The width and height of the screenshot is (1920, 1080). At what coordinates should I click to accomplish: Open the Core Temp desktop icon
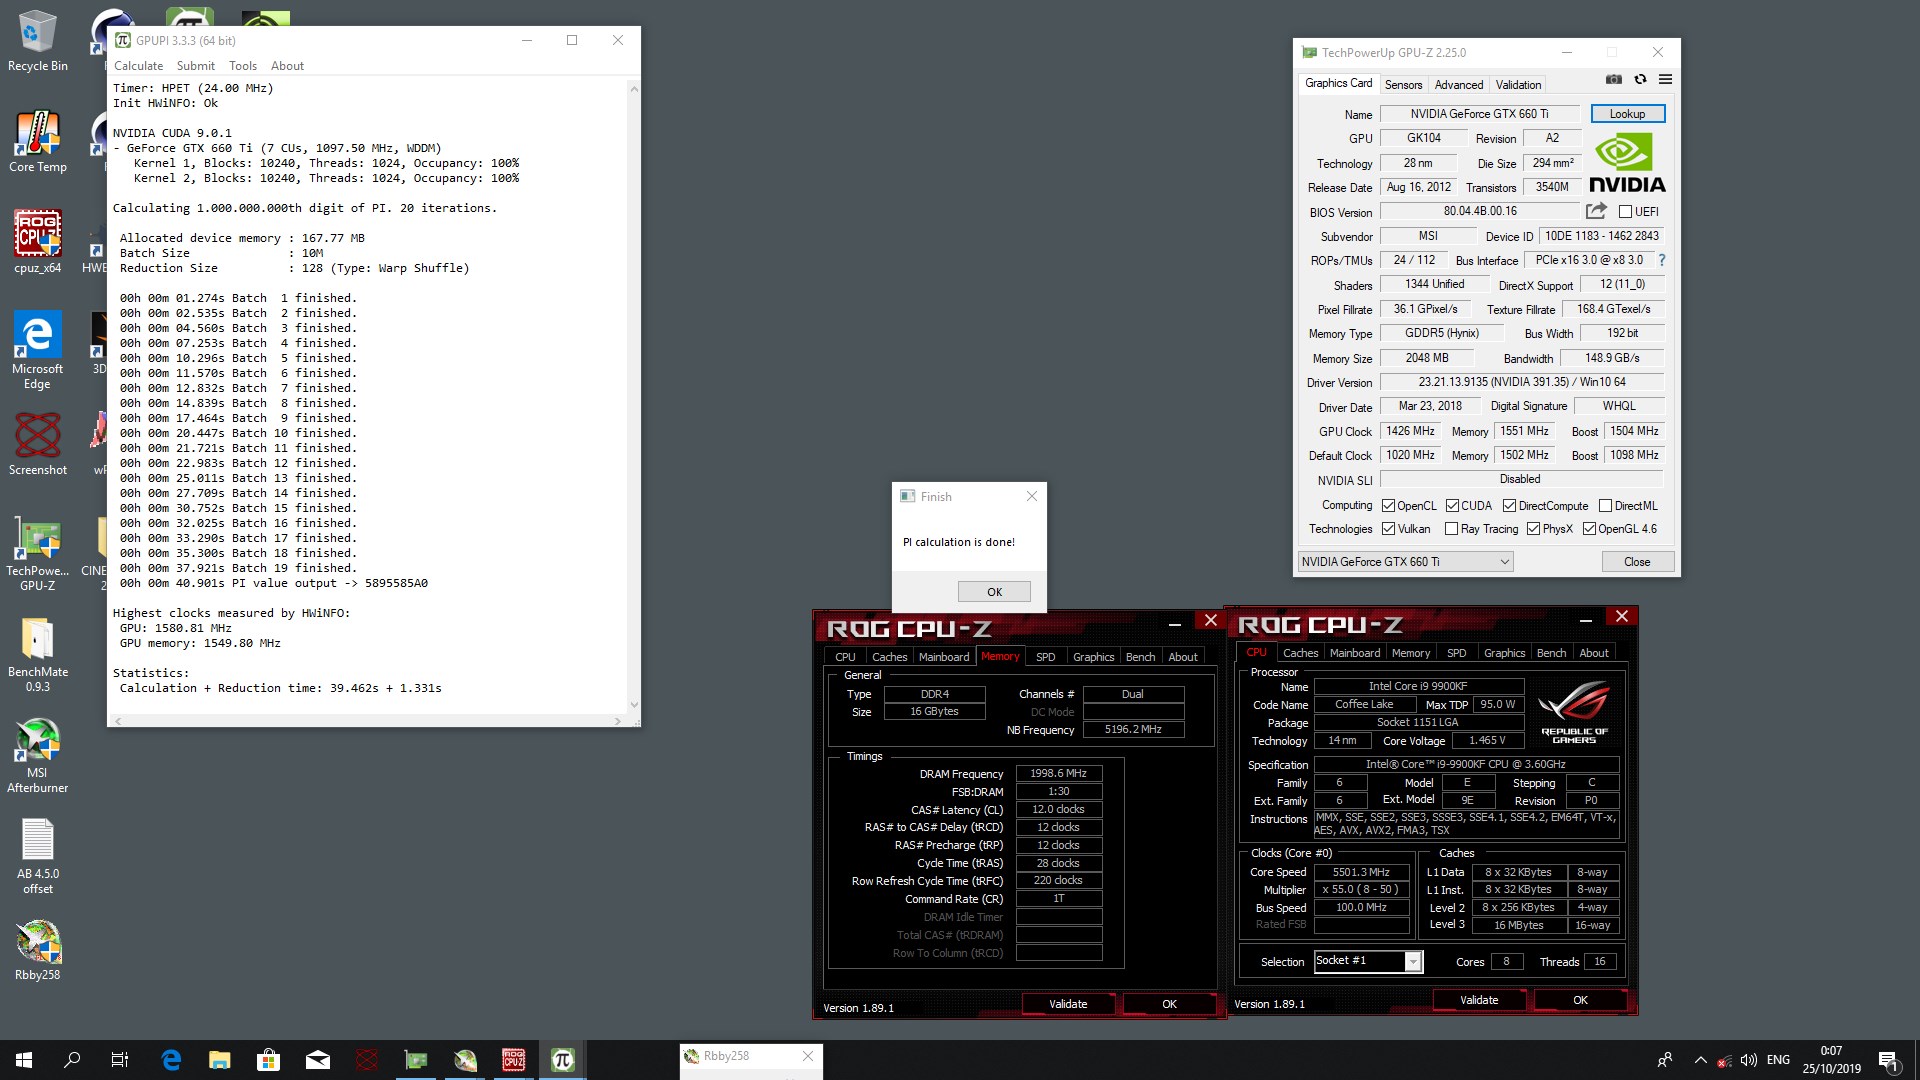tap(37, 142)
